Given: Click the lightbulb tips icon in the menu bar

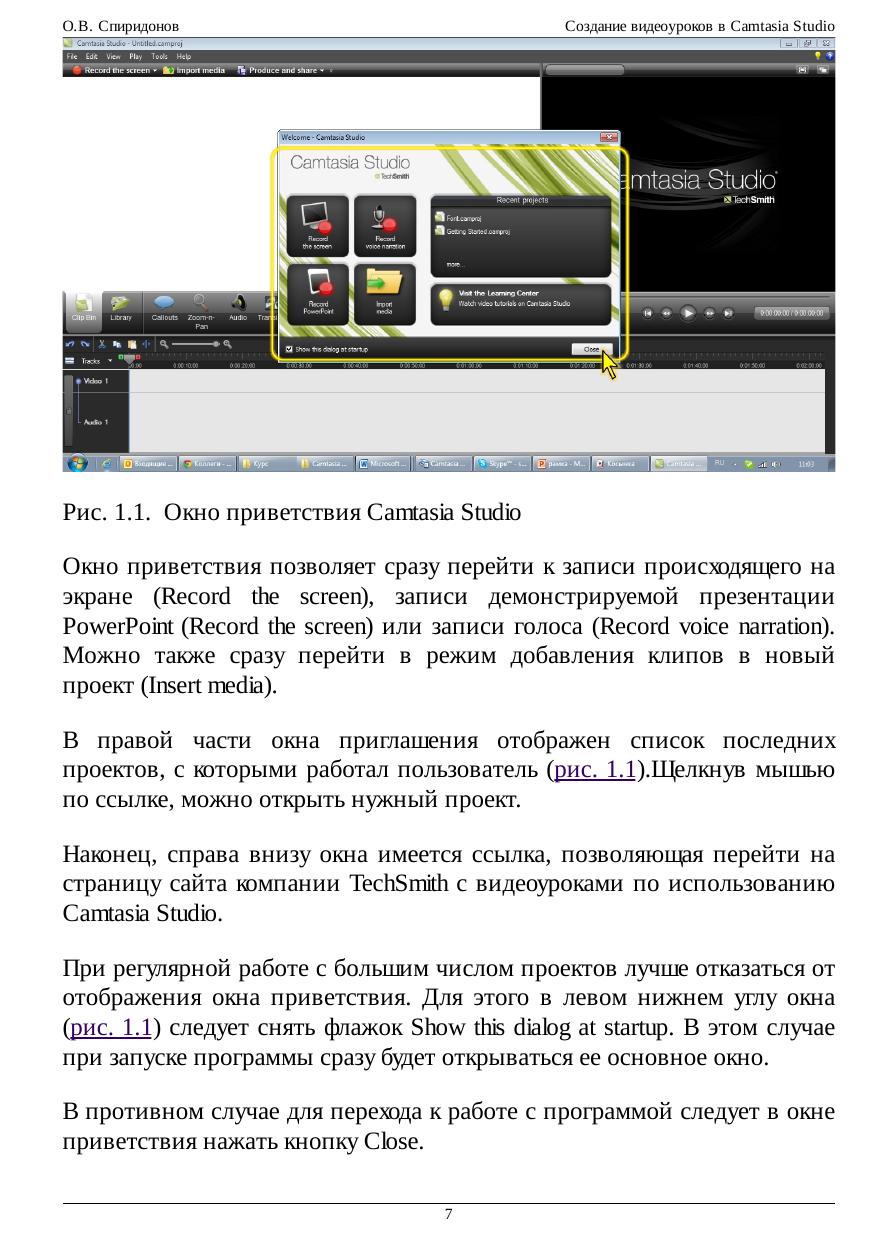Looking at the screenshot, I should (x=817, y=57).
